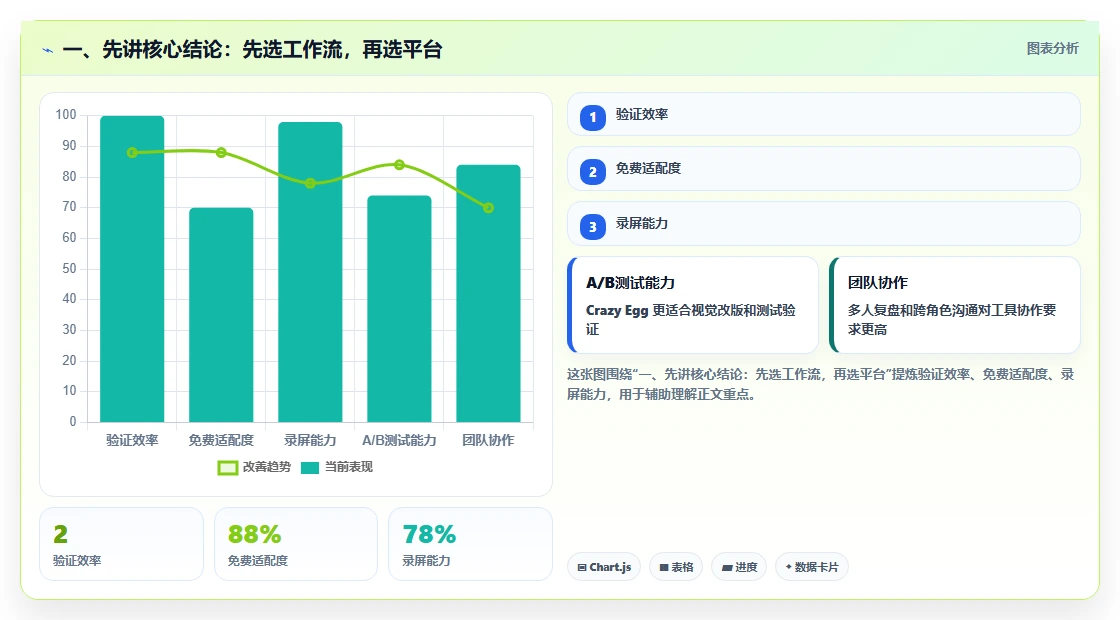The image size is (1120, 620).
Task: Click the x-axis label 团队协作
Action: (x=489, y=441)
